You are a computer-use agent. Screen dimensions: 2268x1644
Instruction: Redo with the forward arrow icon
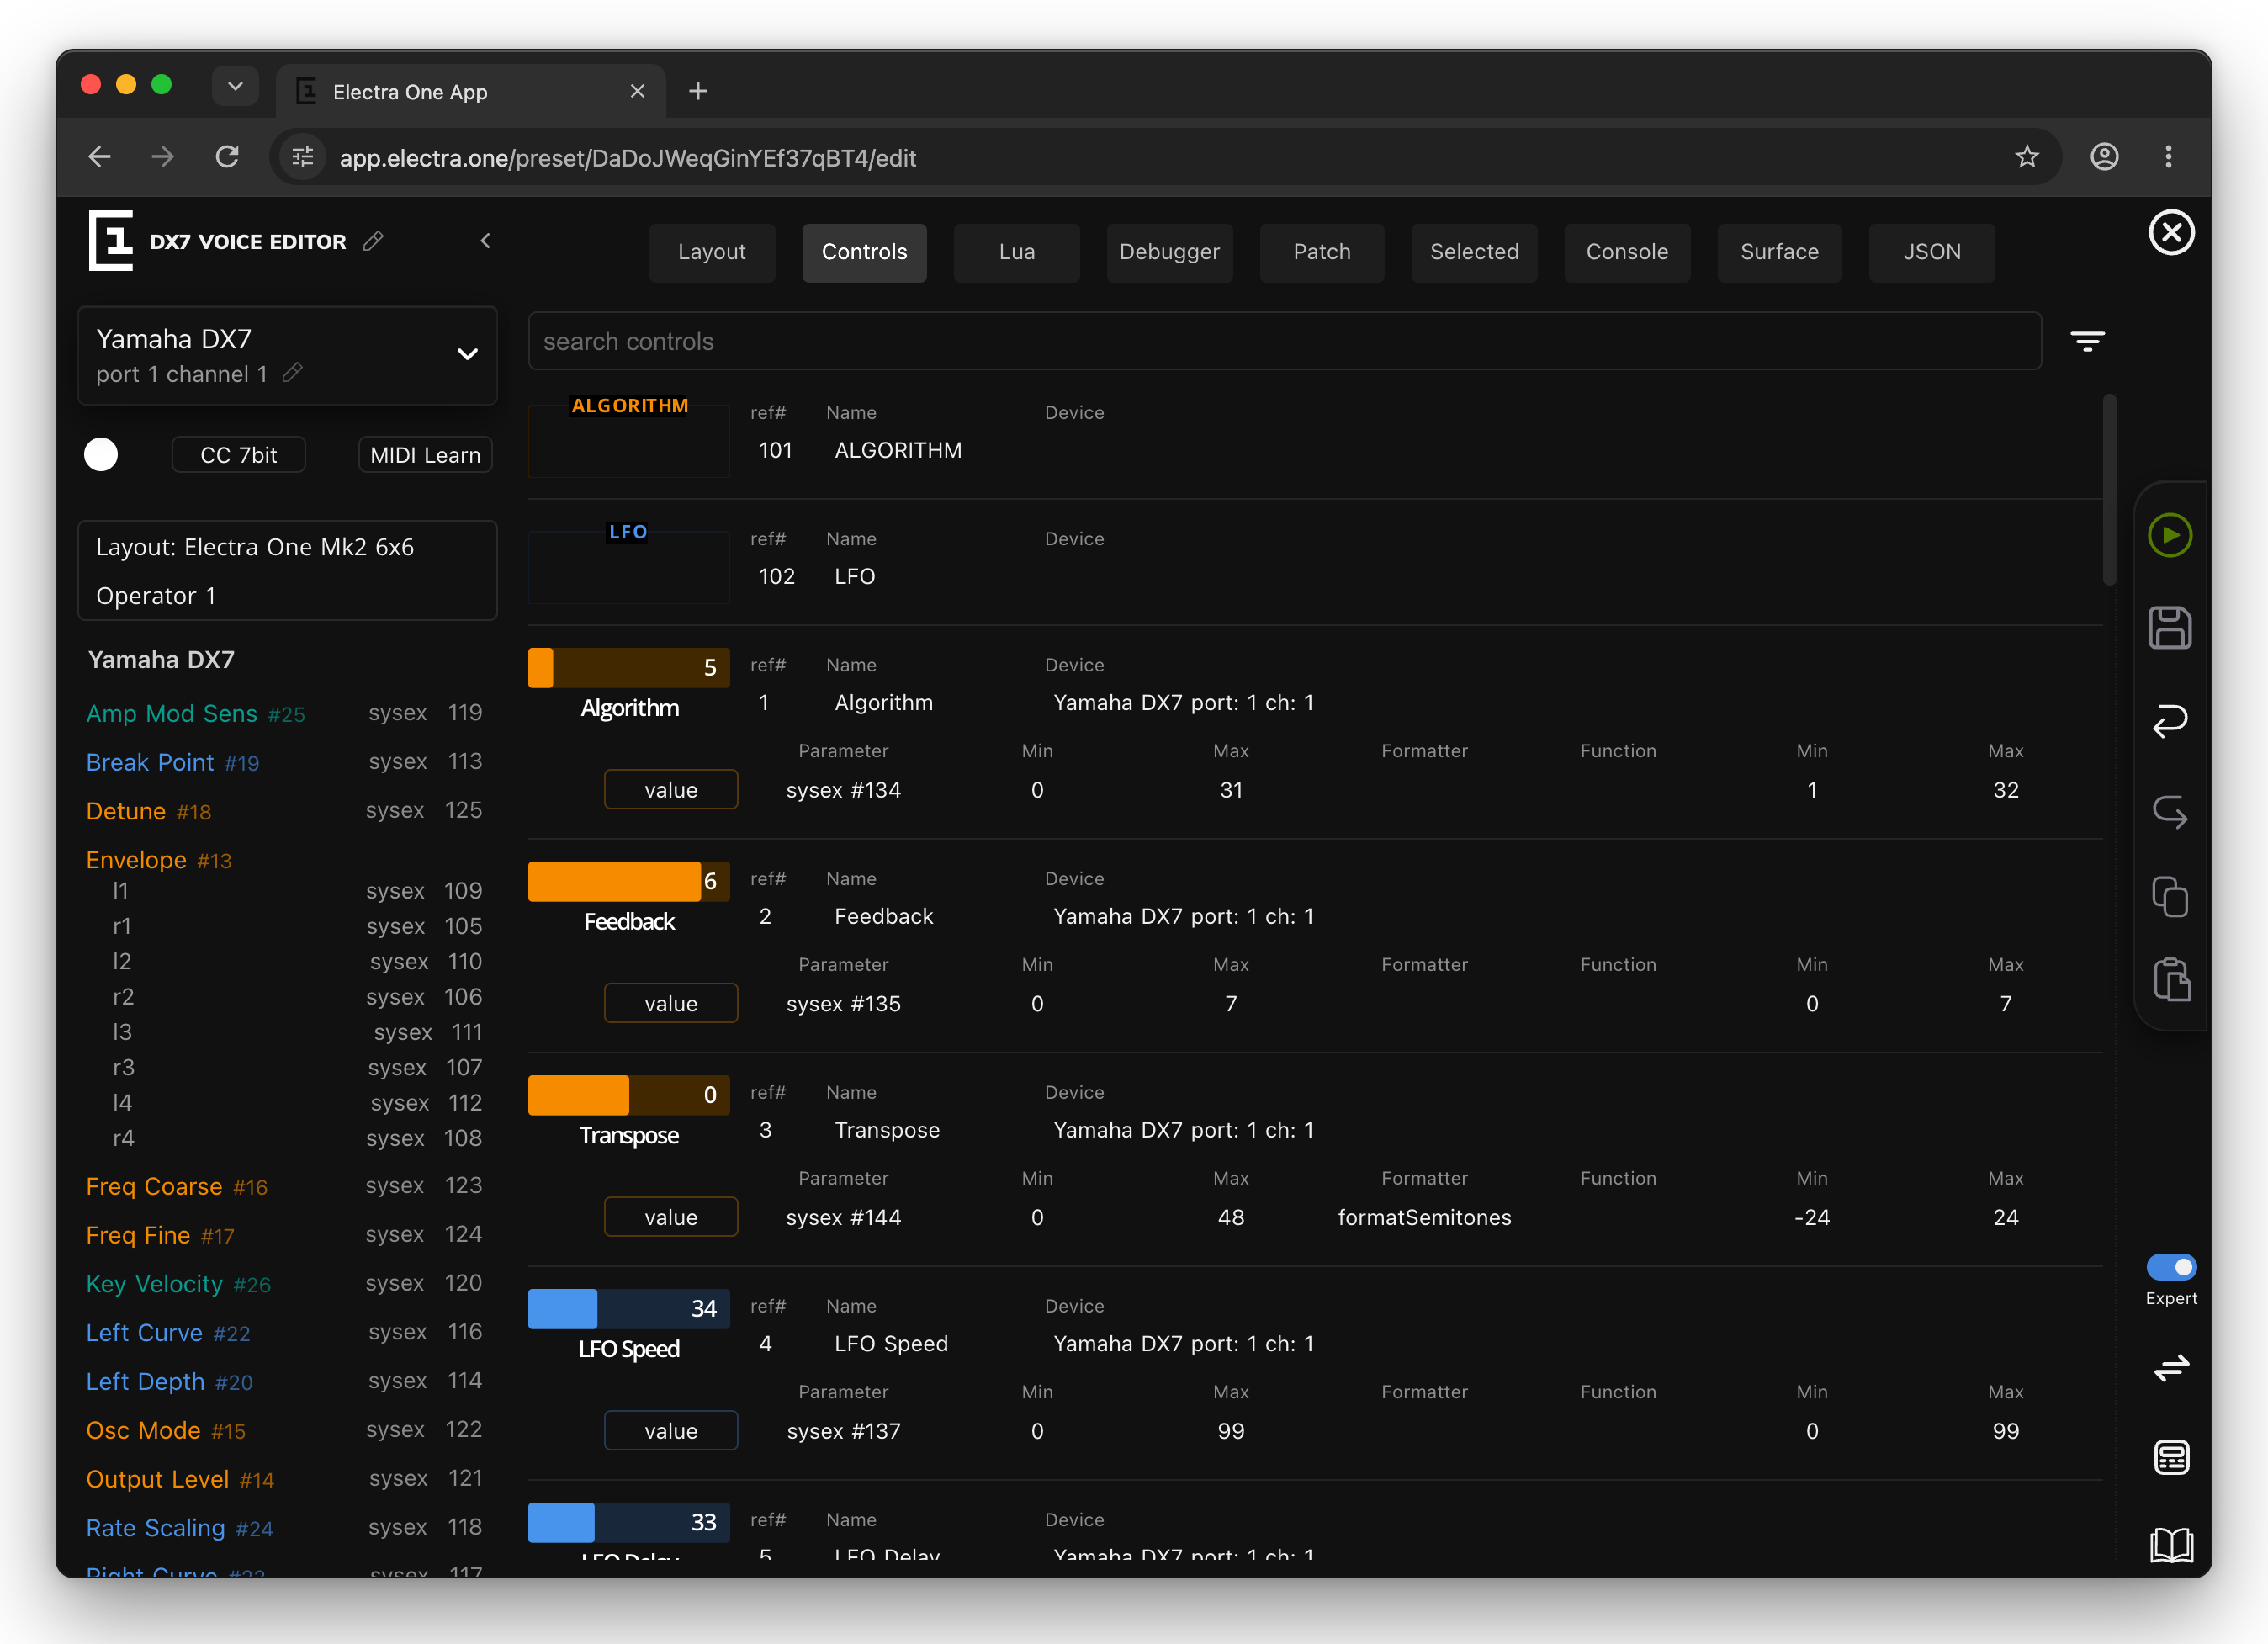click(x=2169, y=810)
